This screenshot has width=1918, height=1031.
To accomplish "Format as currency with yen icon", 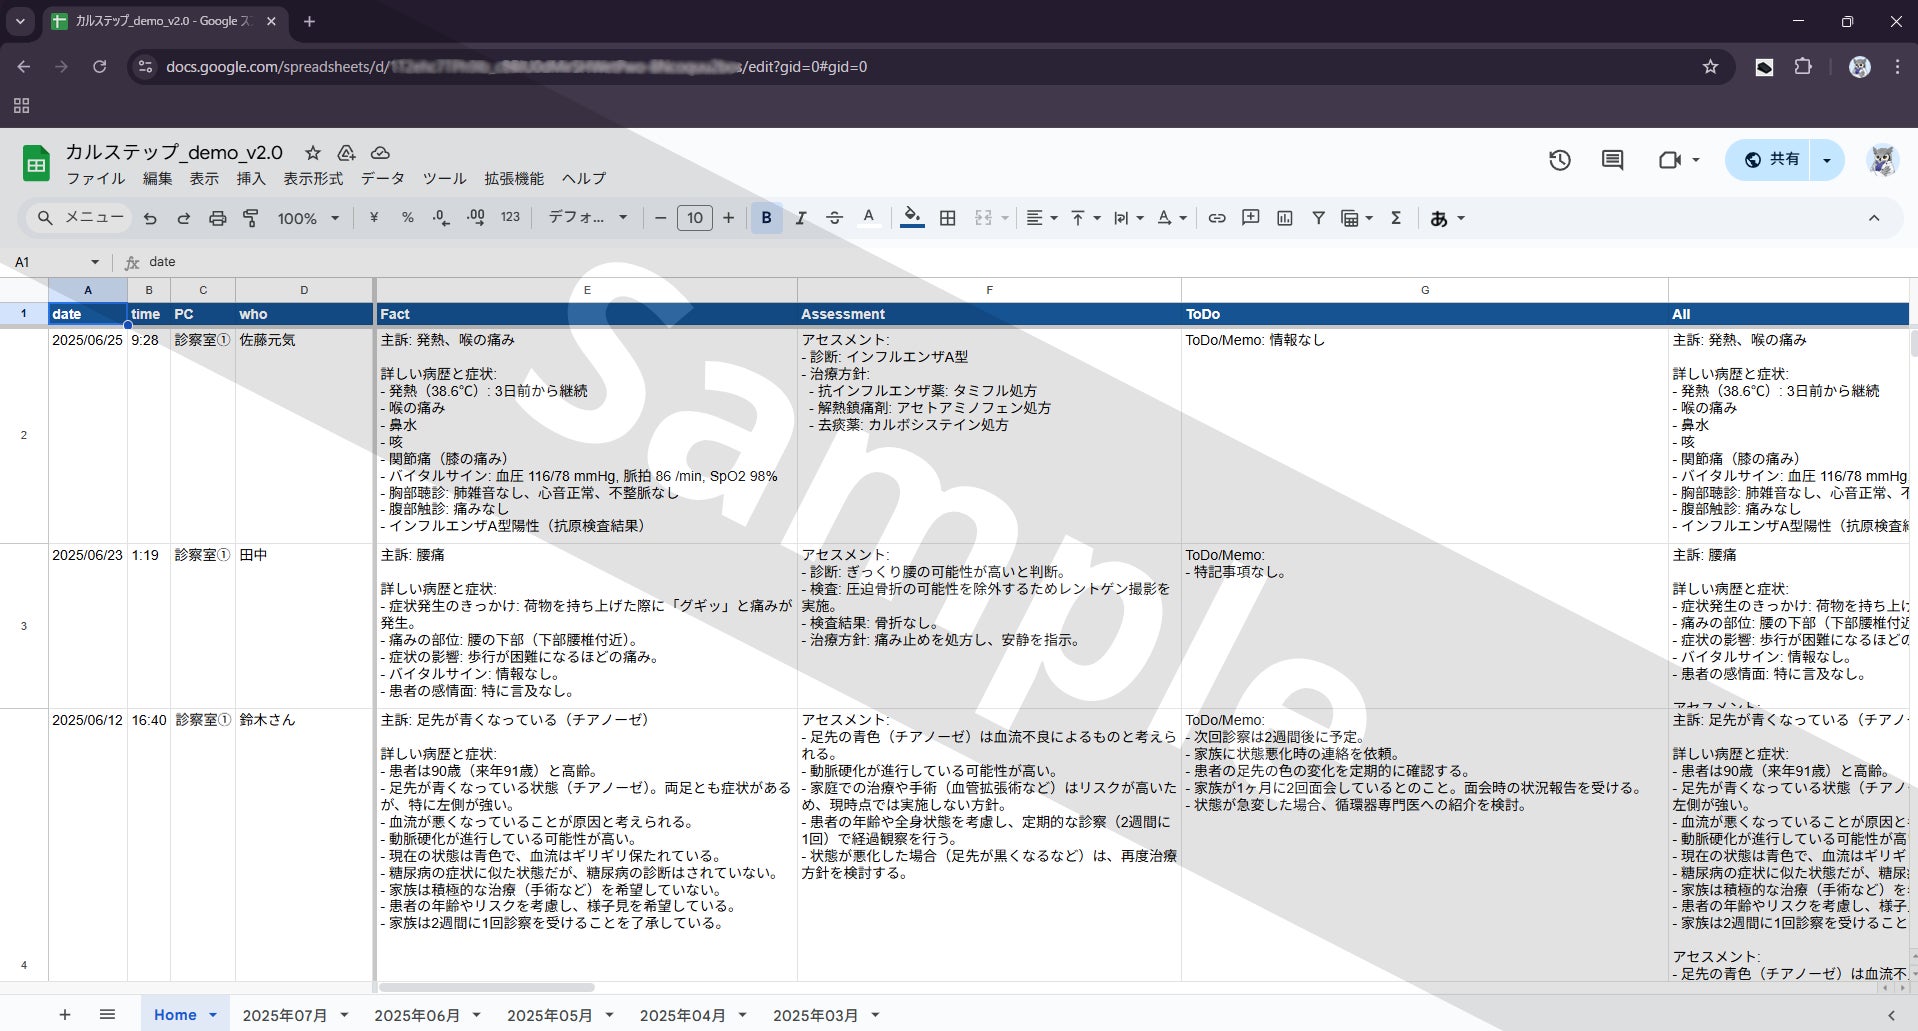I will (374, 218).
